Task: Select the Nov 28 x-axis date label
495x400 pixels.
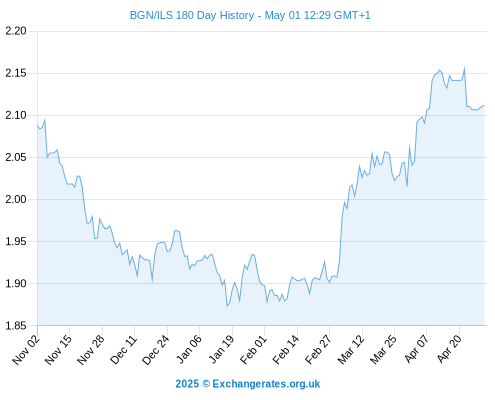Action: click(x=91, y=349)
